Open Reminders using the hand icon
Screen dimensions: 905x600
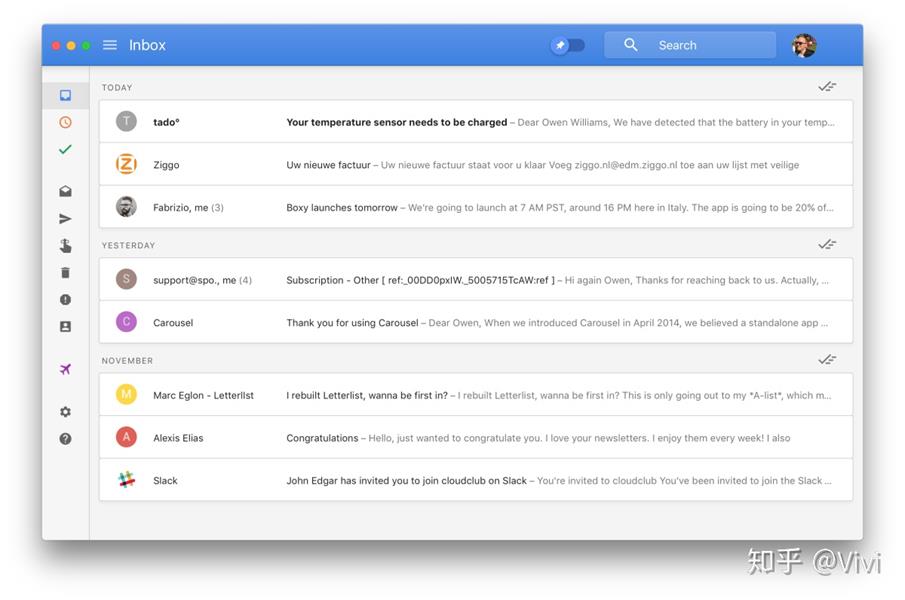(x=65, y=245)
